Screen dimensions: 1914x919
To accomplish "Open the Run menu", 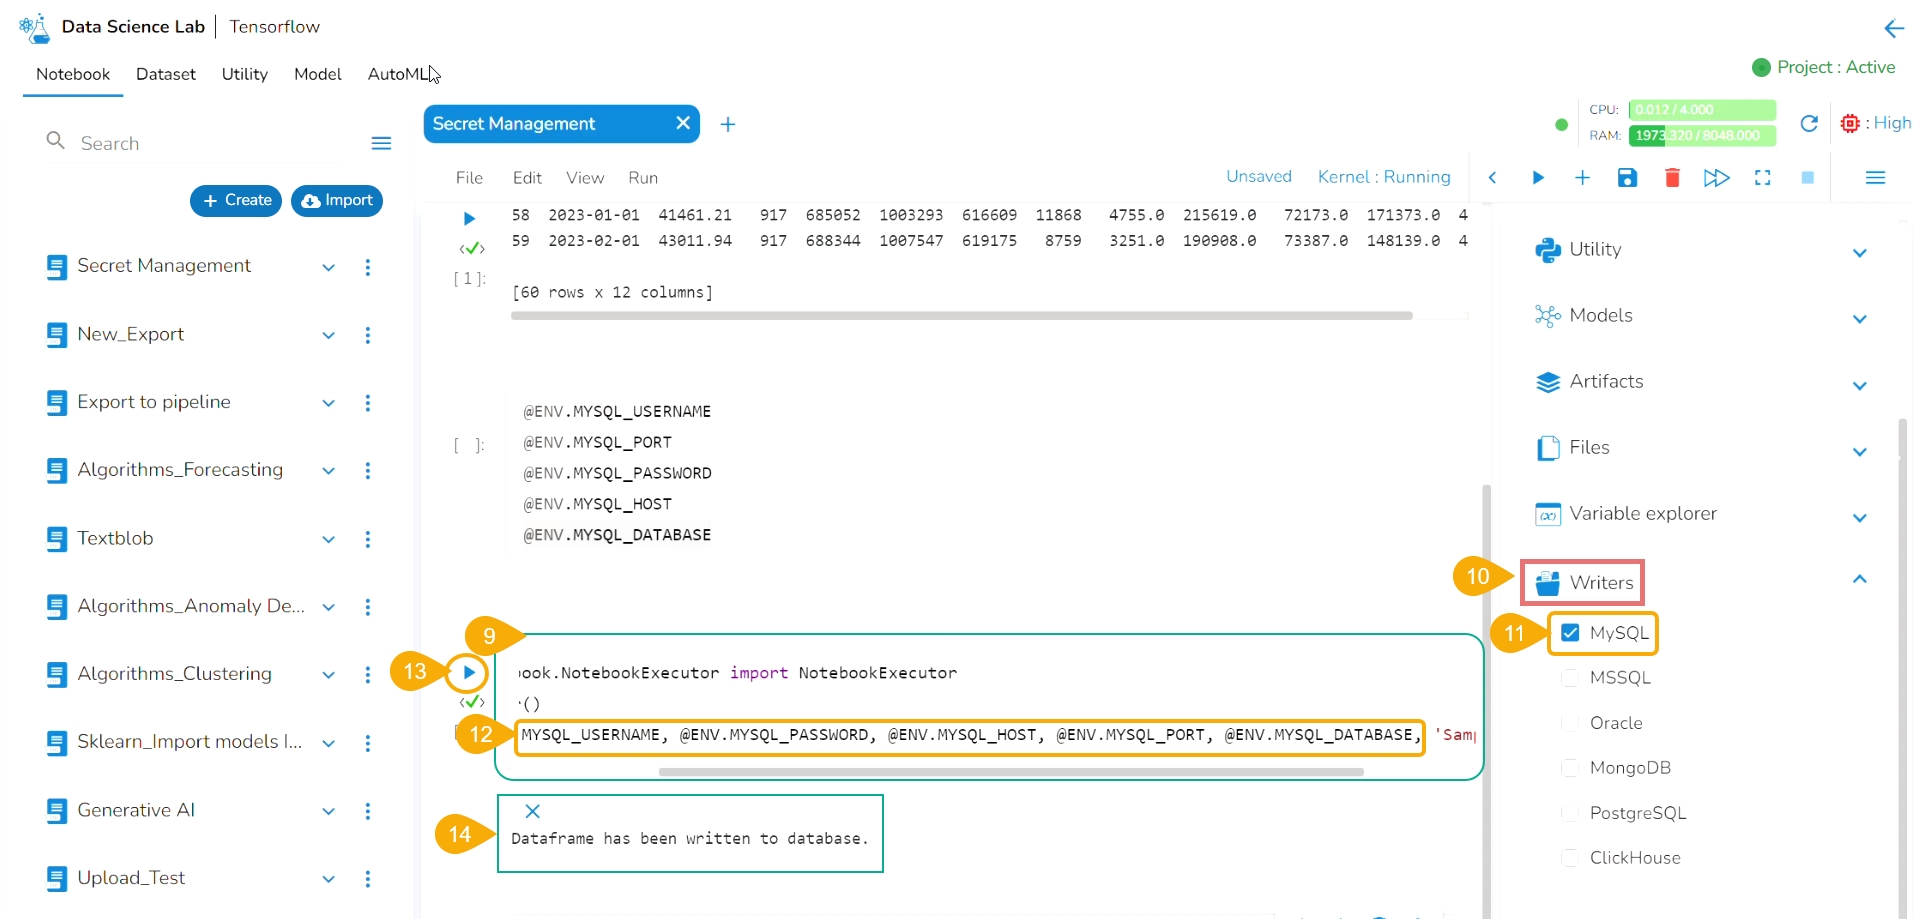I will 643,178.
